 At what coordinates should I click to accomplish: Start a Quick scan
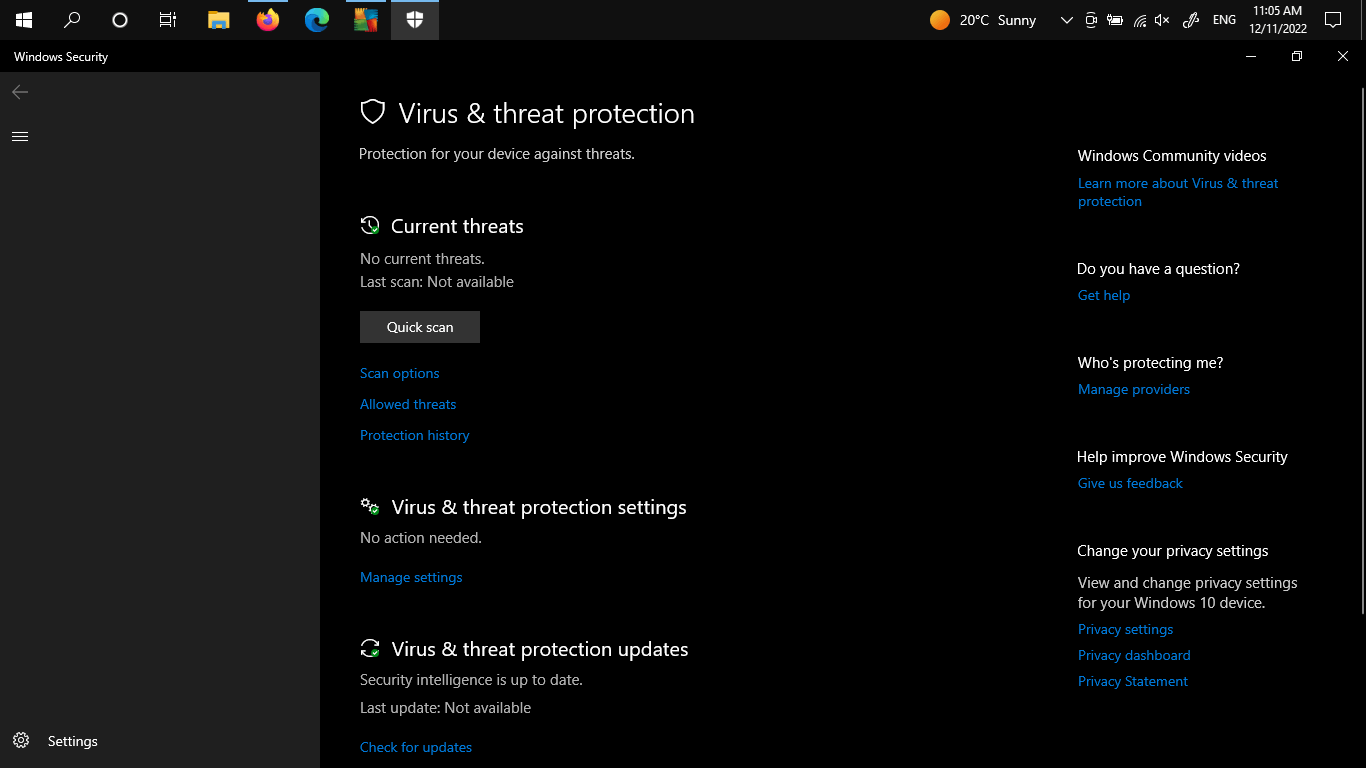click(420, 327)
